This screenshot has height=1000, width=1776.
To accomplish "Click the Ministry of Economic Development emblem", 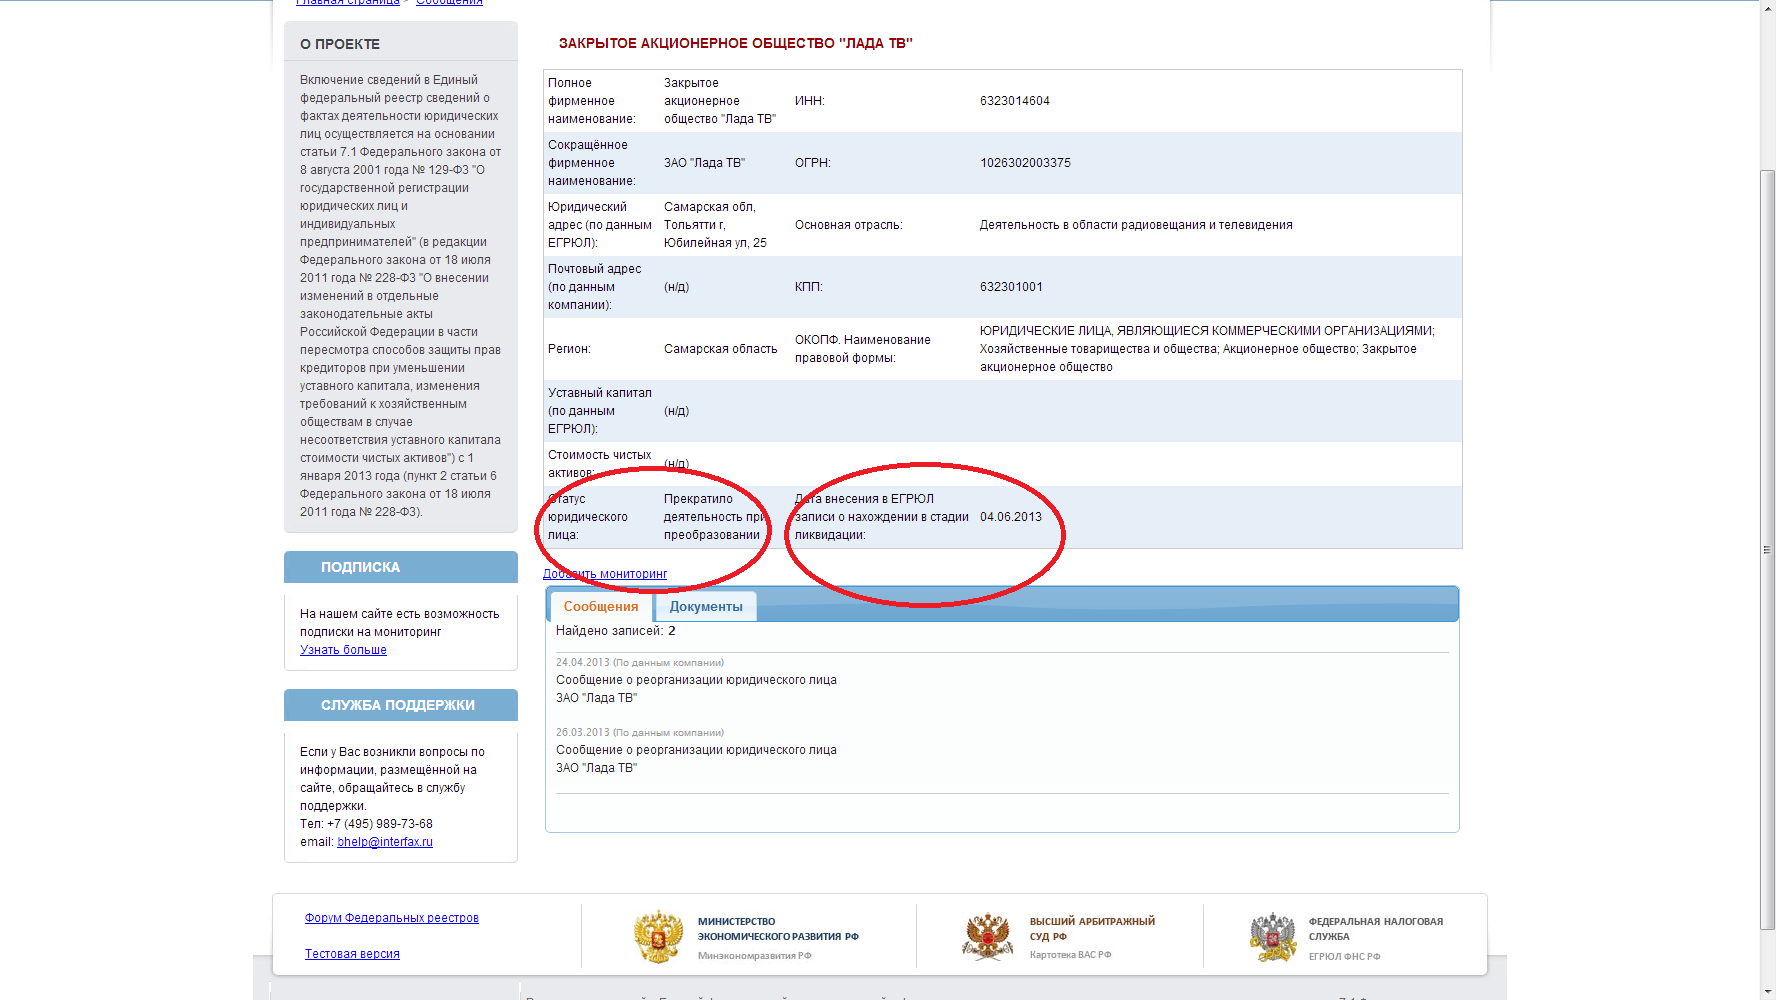I will click(658, 936).
